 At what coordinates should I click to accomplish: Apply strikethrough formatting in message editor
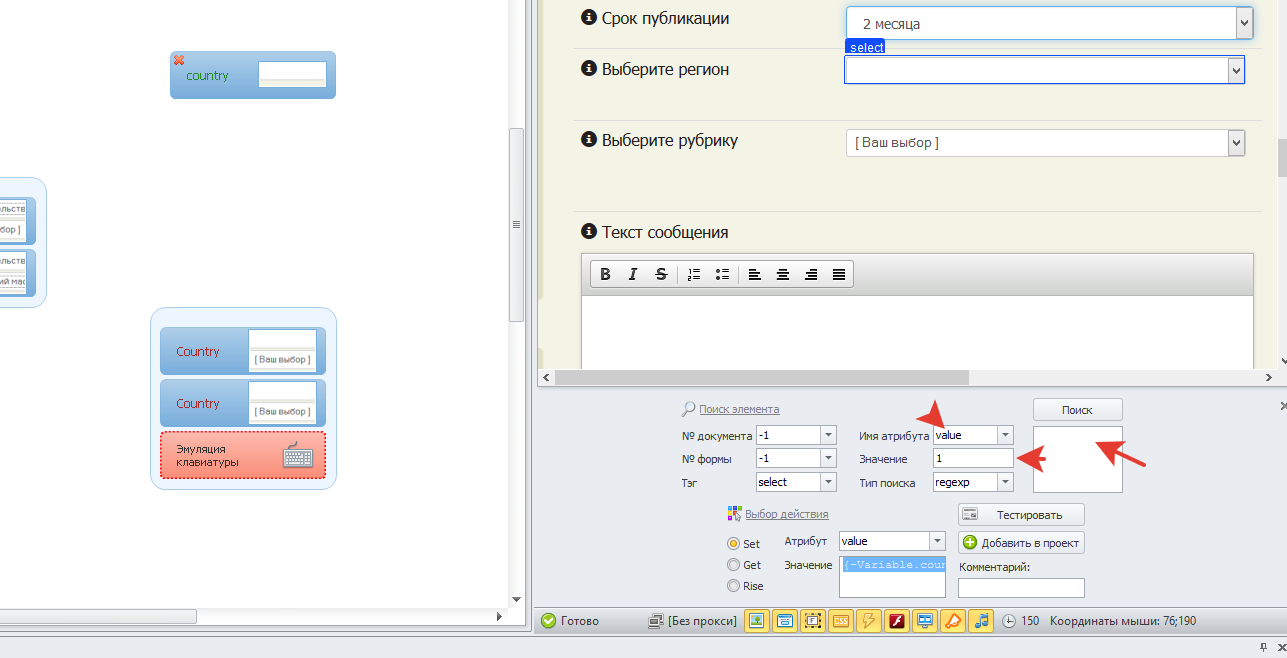point(661,274)
